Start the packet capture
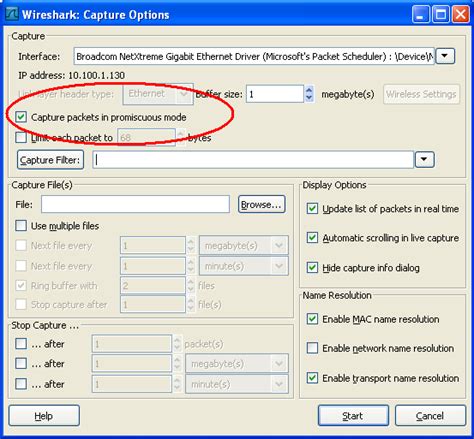474x439 pixels. point(353,416)
